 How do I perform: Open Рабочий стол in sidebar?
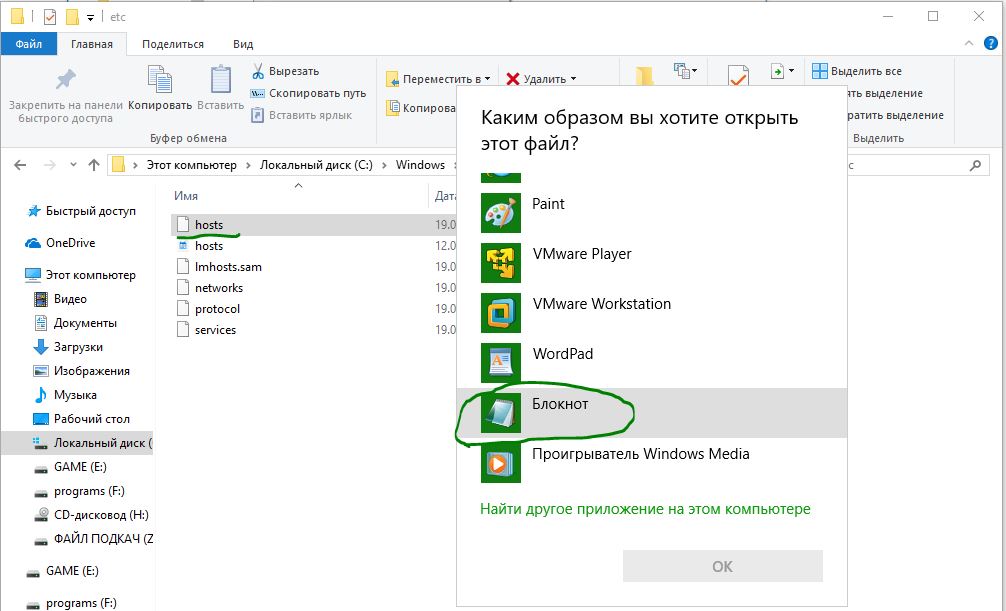coord(81,418)
